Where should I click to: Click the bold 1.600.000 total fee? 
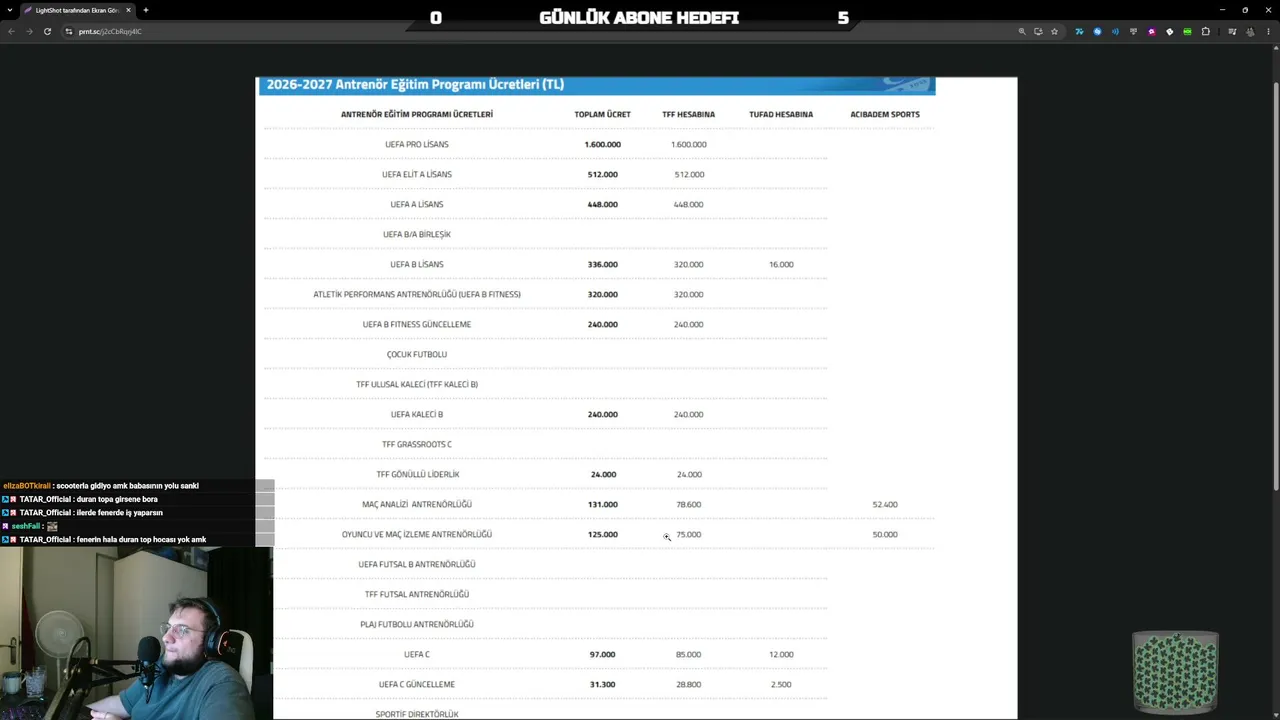coord(603,144)
